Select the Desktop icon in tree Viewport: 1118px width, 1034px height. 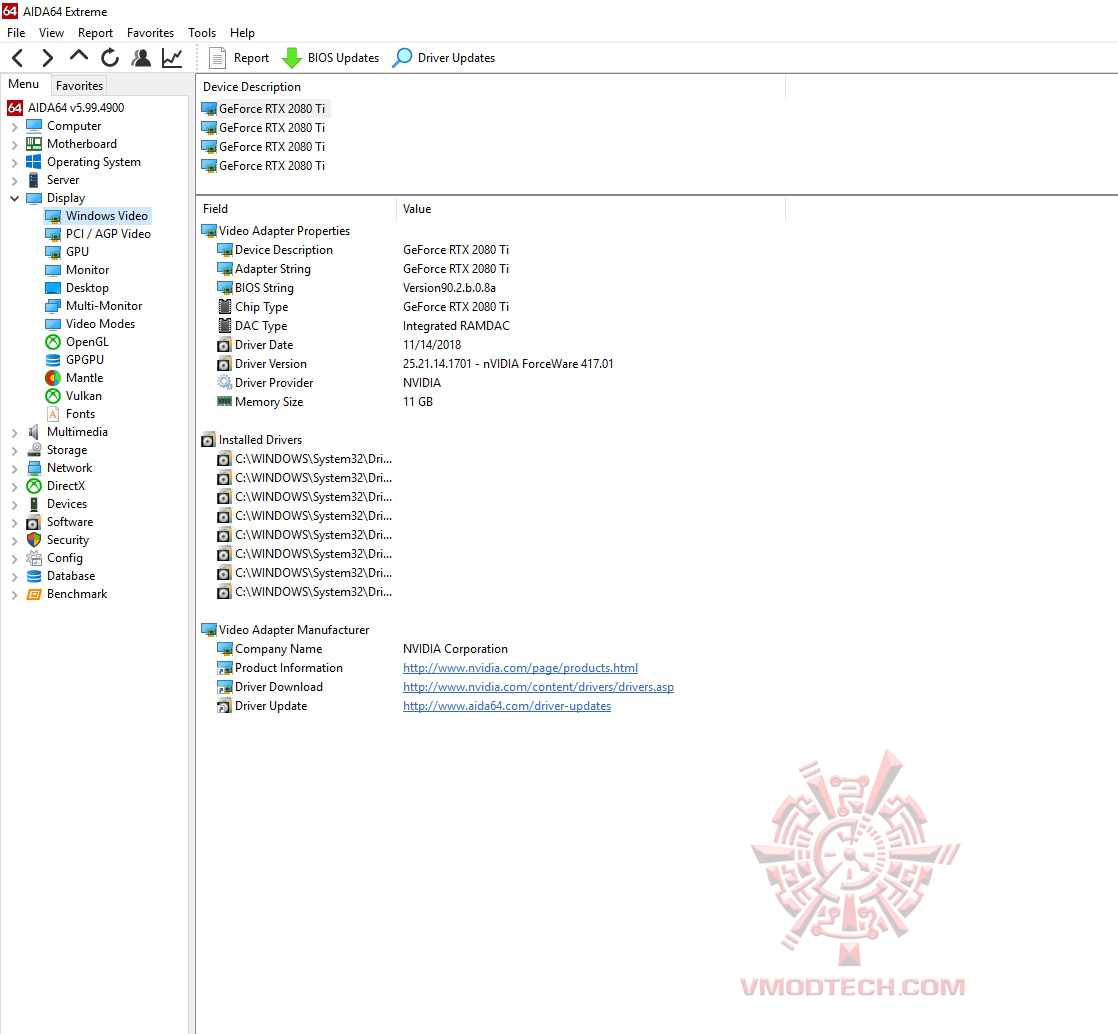tap(53, 288)
